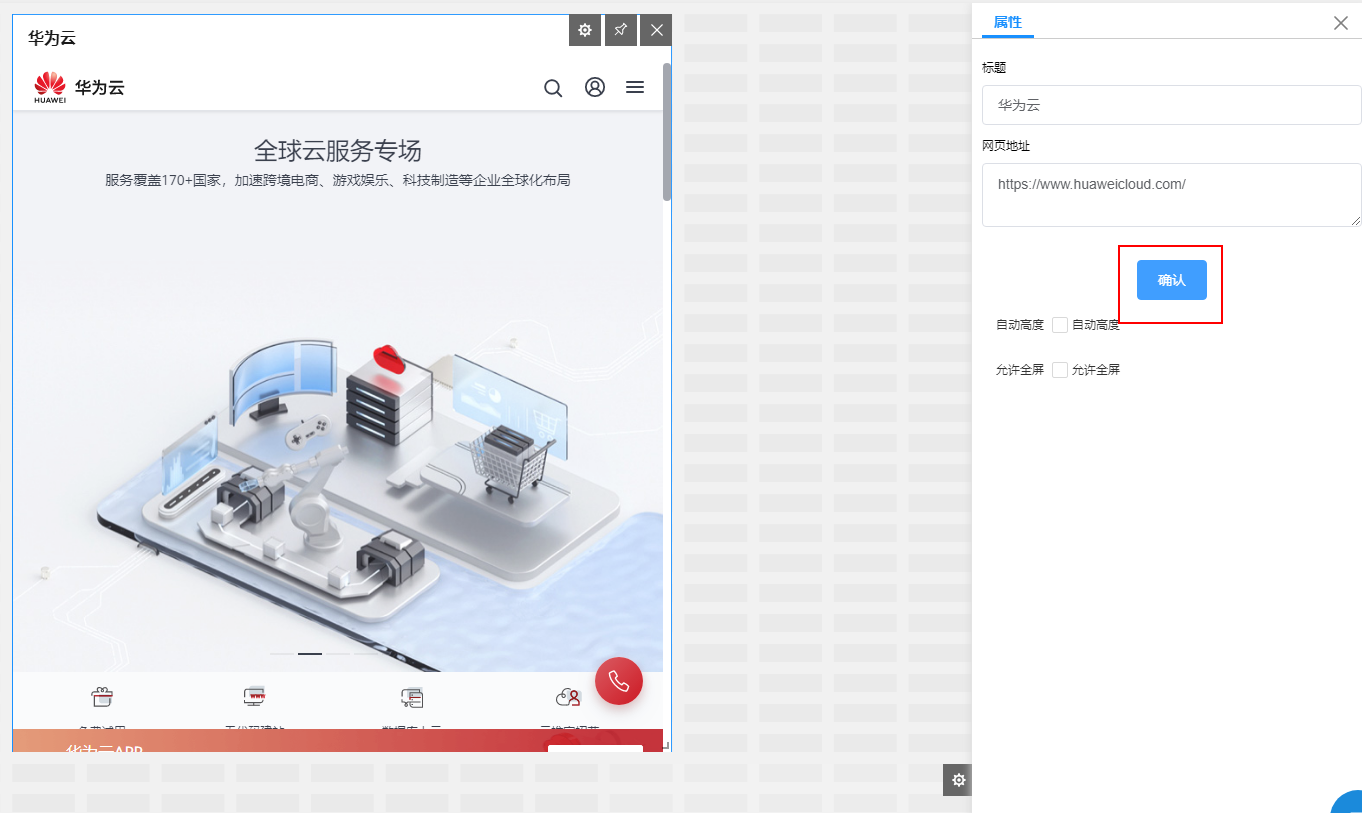Close the 属性 properties panel
Image resolution: width=1362 pixels, height=813 pixels.
1341,23
